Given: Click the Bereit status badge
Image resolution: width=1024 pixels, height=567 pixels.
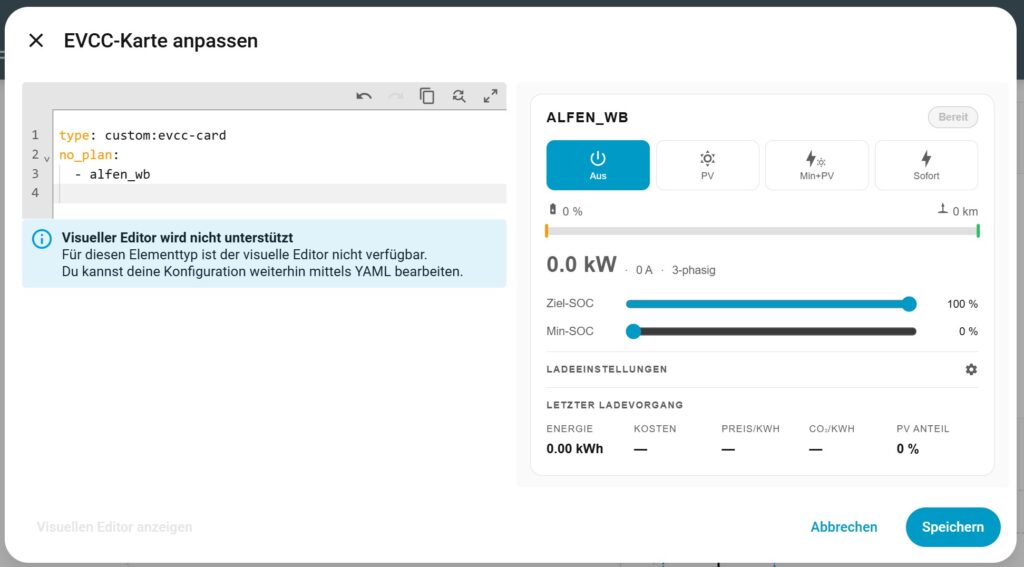Looking at the screenshot, I should (x=952, y=117).
